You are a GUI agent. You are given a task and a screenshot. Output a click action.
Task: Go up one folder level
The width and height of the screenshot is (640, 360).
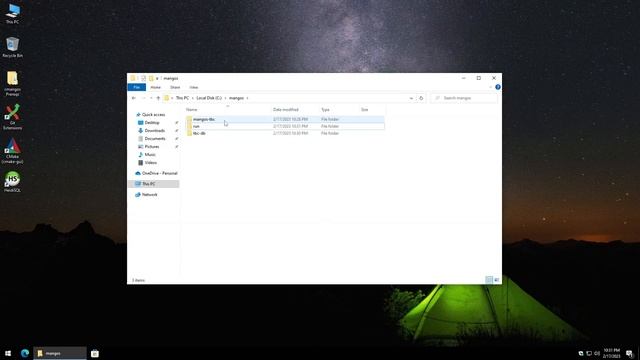coord(158,98)
